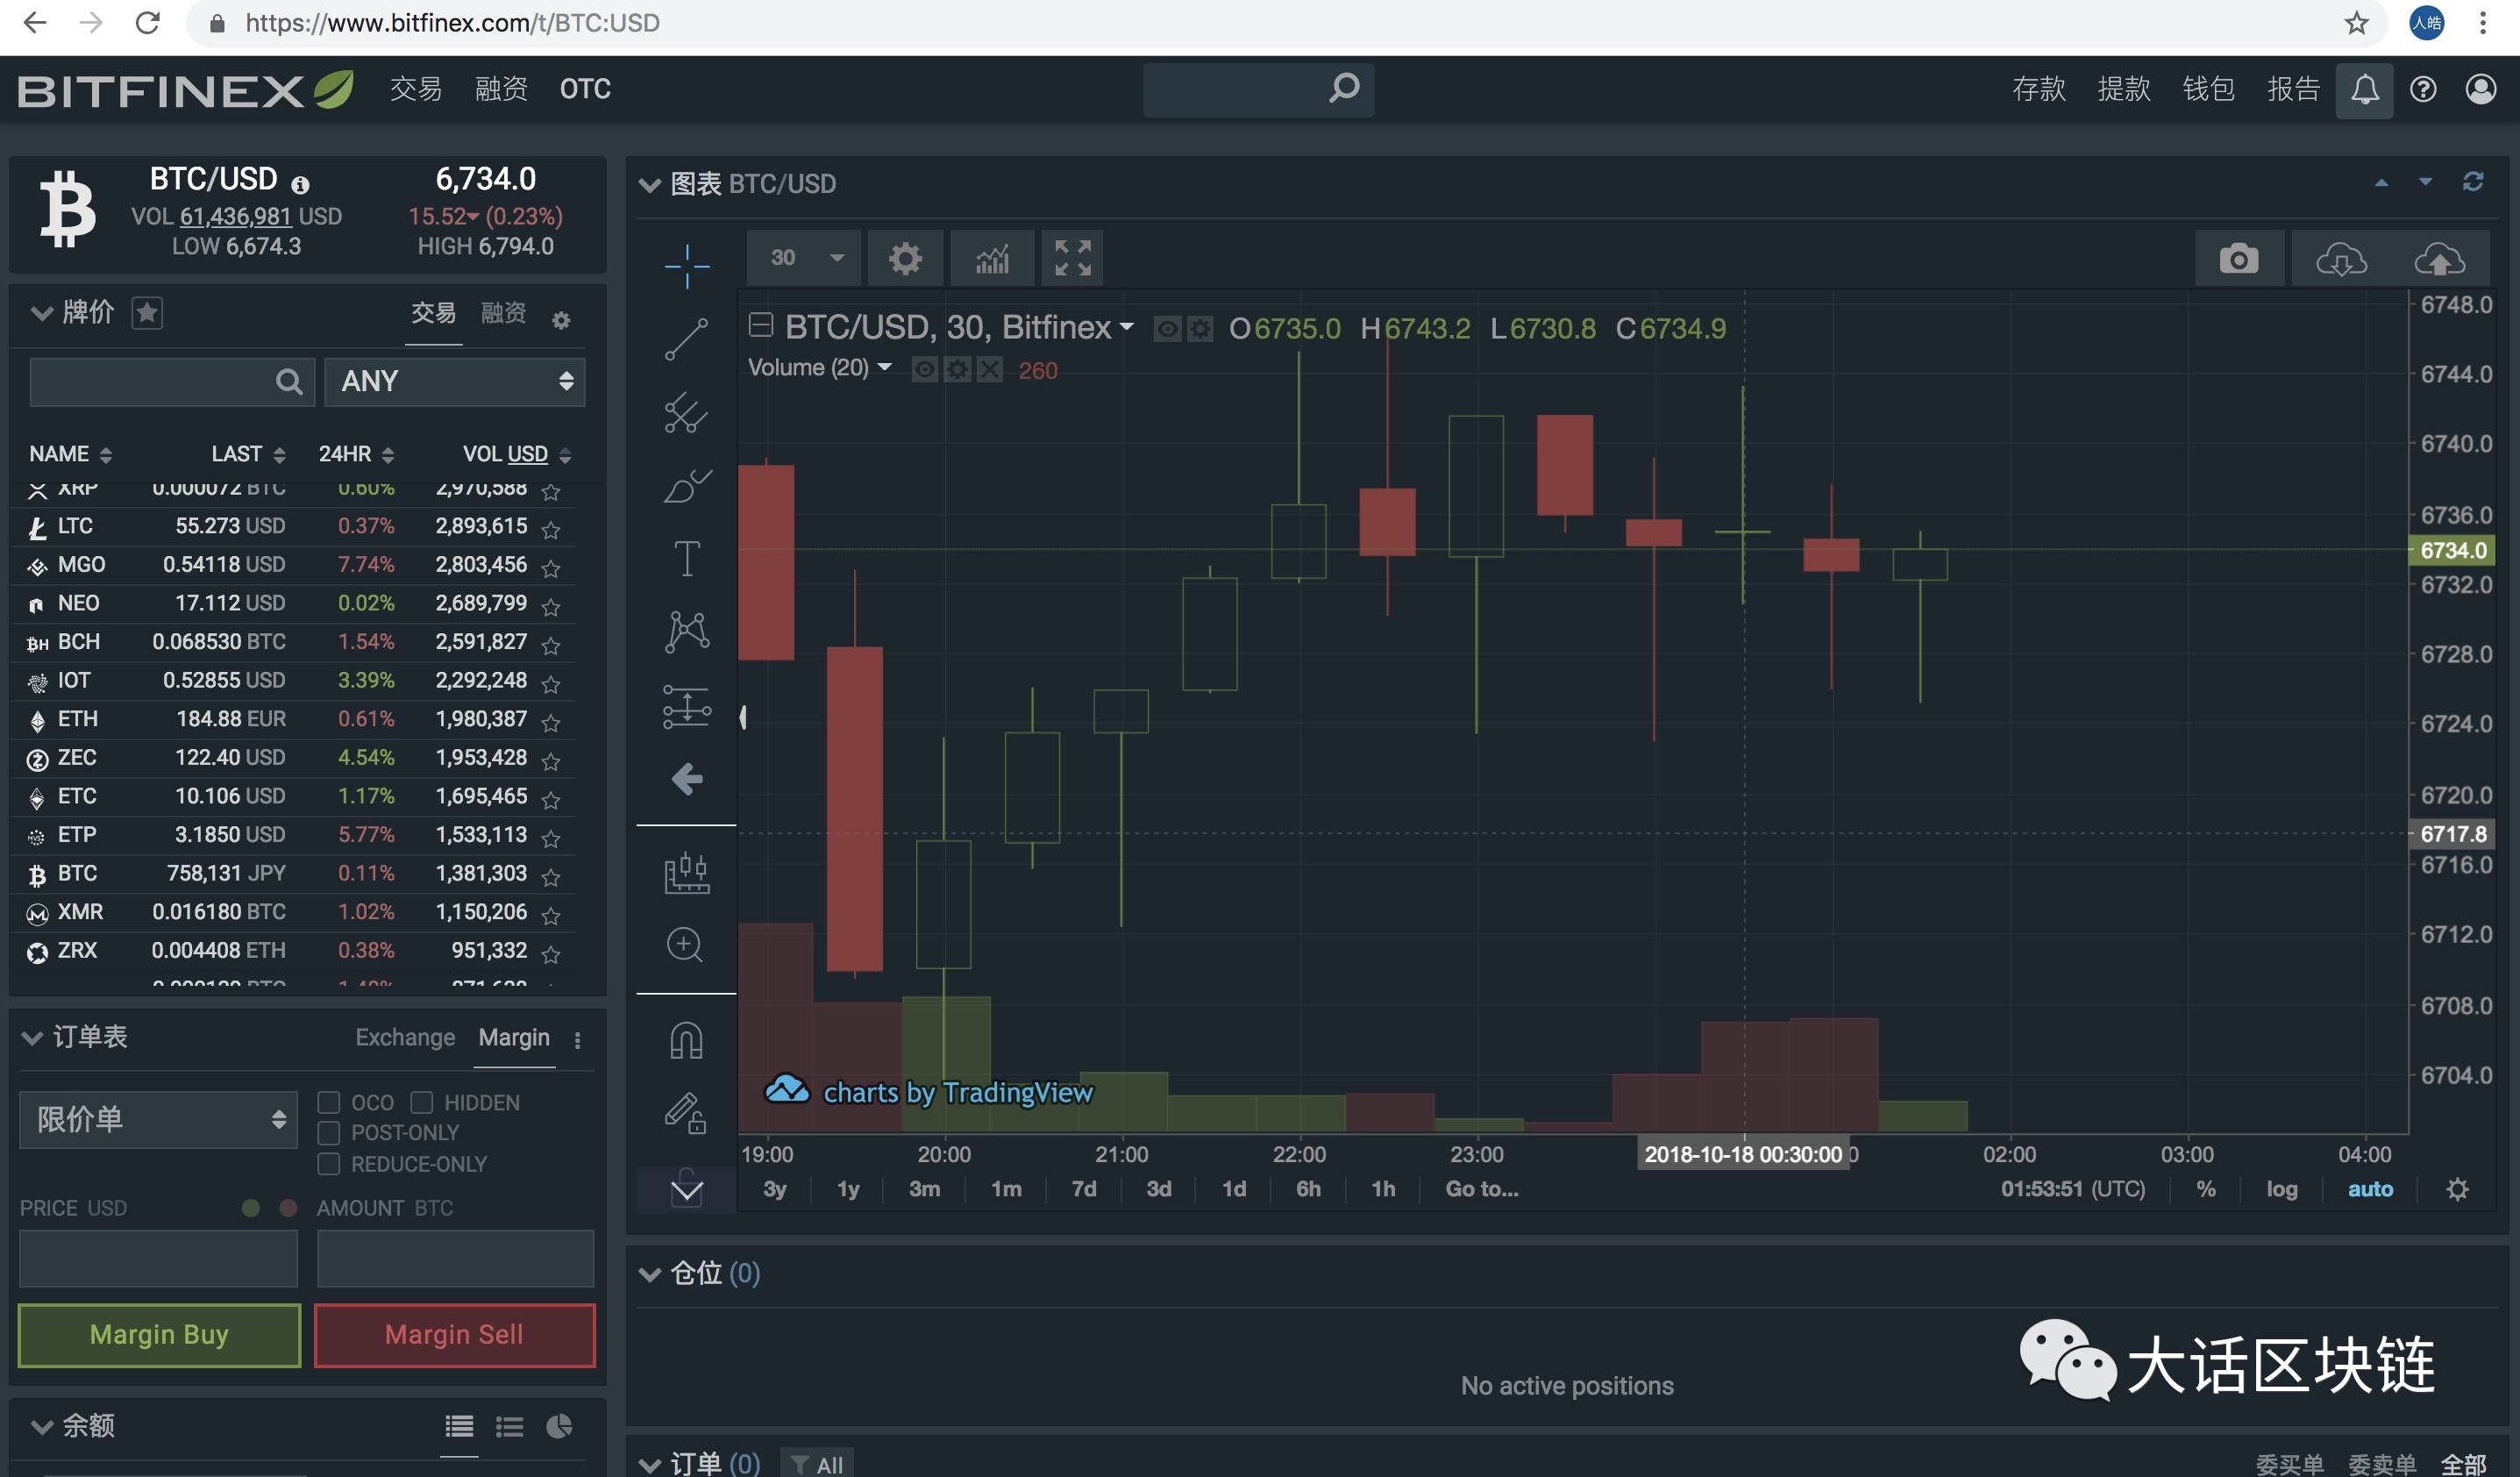The height and width of the screenshot is (1477, 2520).
Task: Set chart range to 7d
Action: (x=1084, y=1189)
